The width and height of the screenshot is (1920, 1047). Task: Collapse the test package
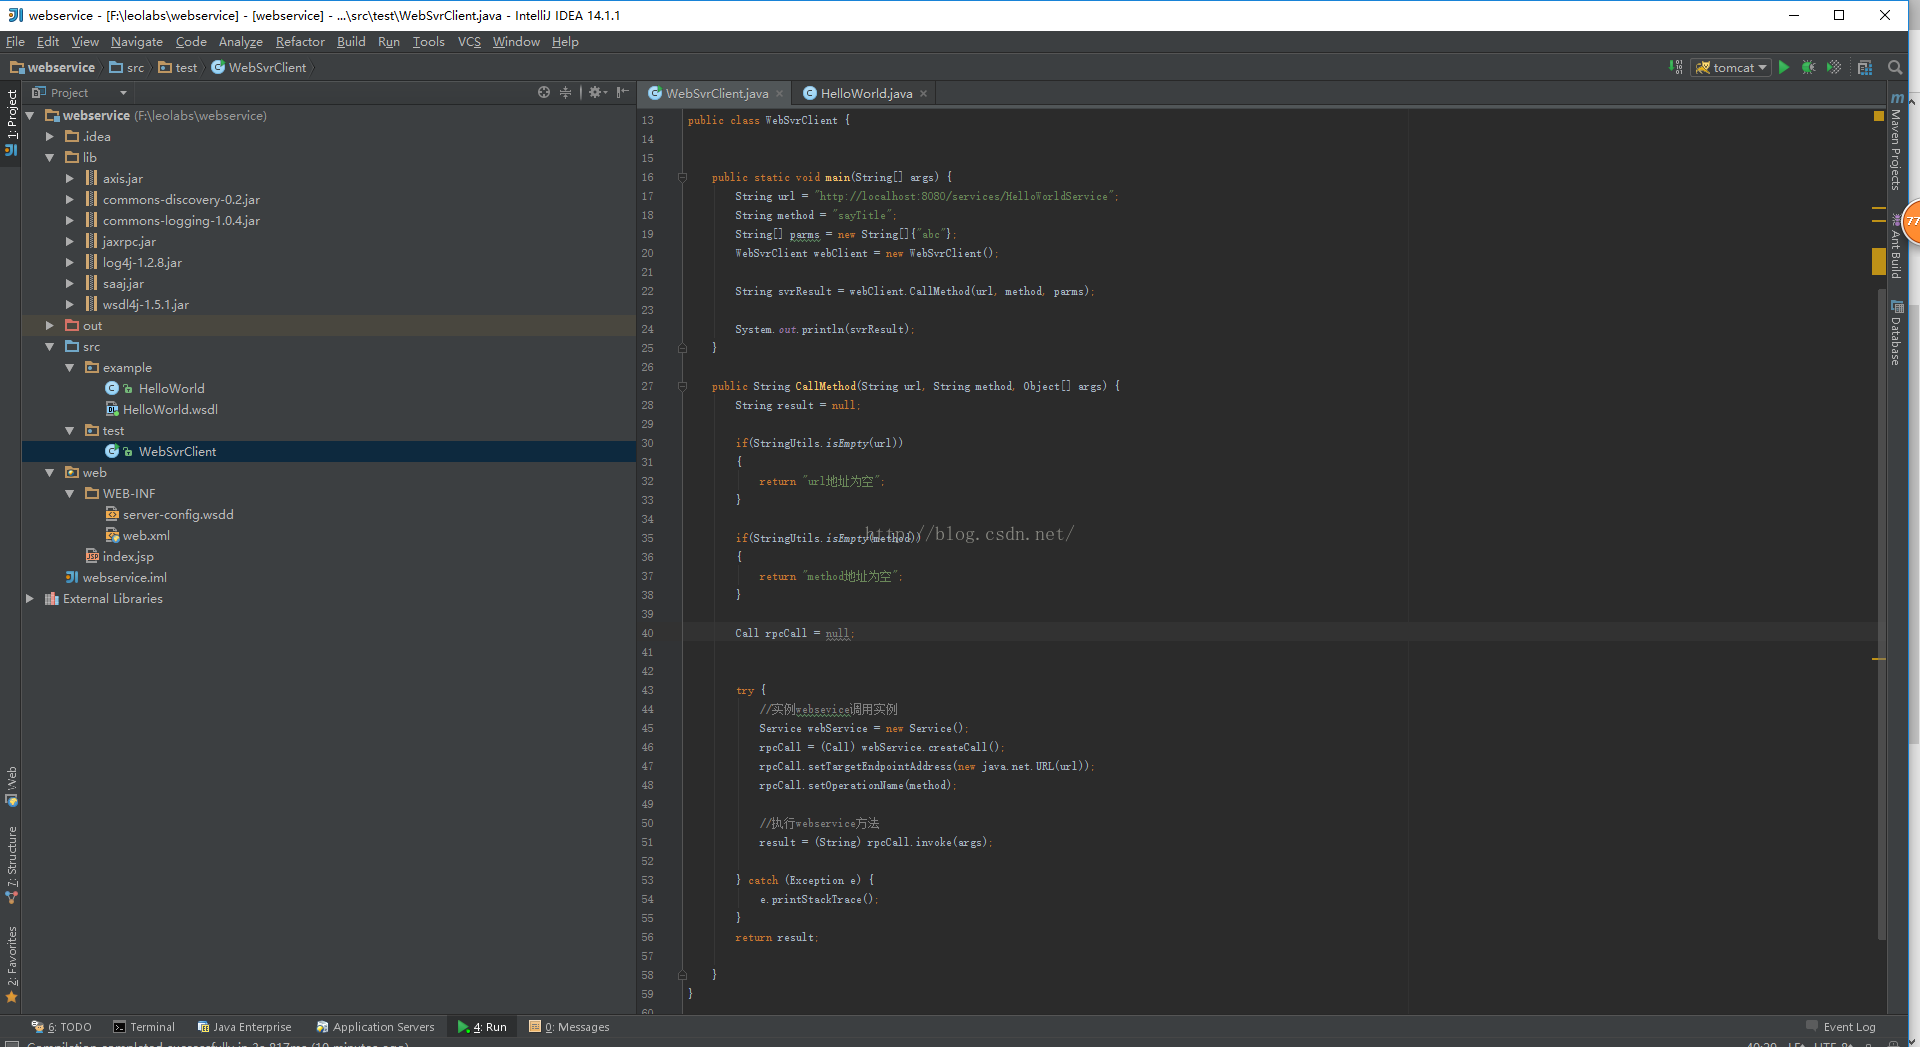tap(70, 431)
